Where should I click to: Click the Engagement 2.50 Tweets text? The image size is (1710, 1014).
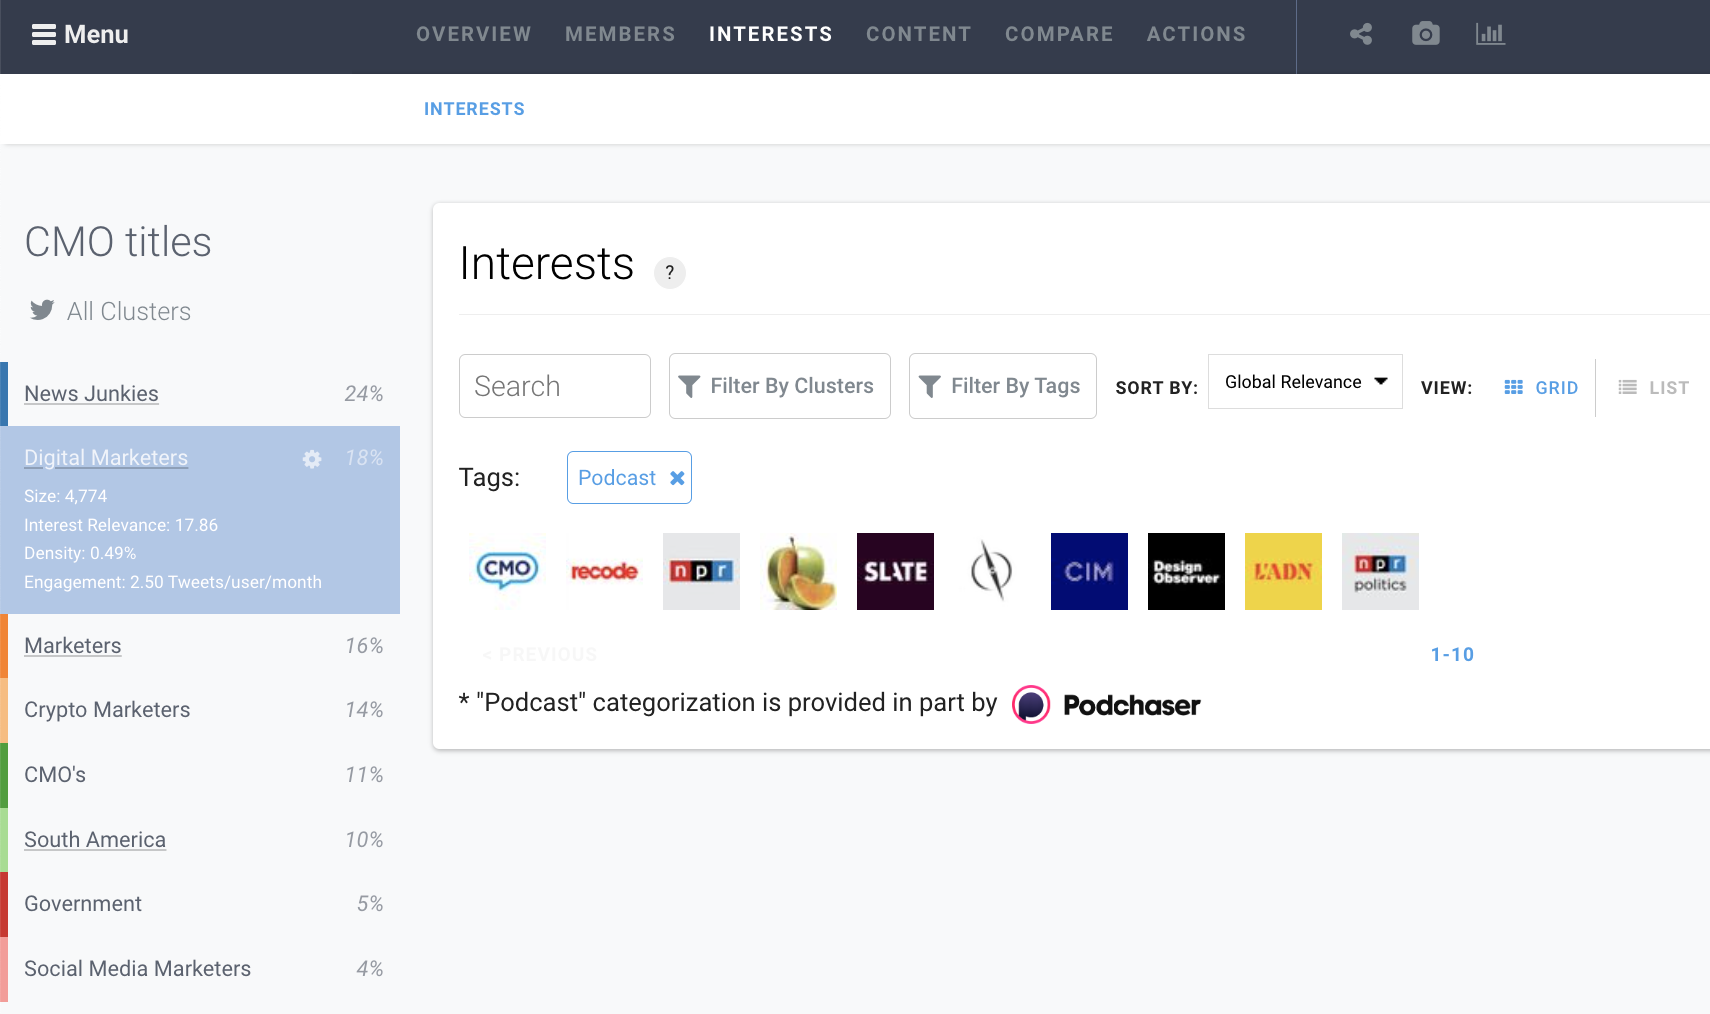pos(173,582)
